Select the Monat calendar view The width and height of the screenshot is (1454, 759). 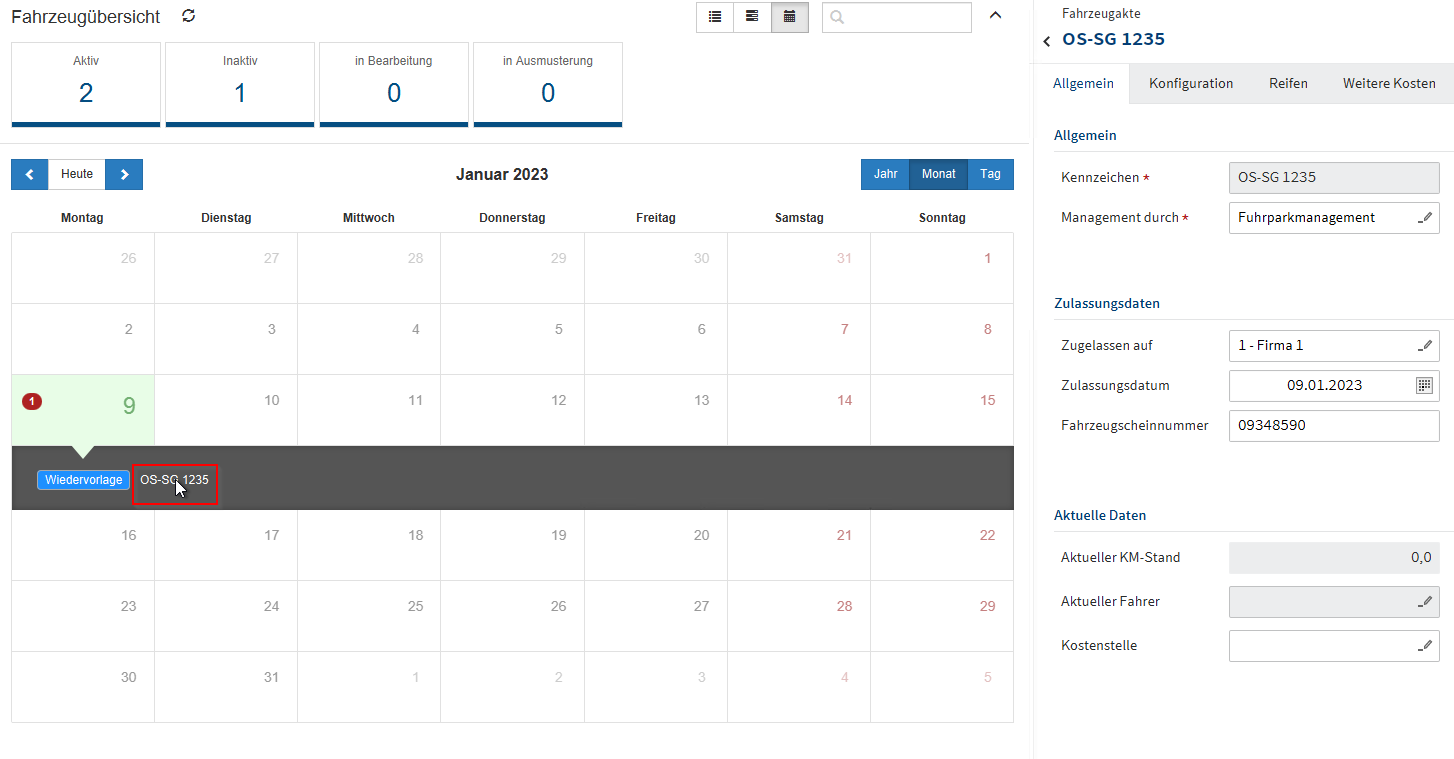[x=938, y=174]
